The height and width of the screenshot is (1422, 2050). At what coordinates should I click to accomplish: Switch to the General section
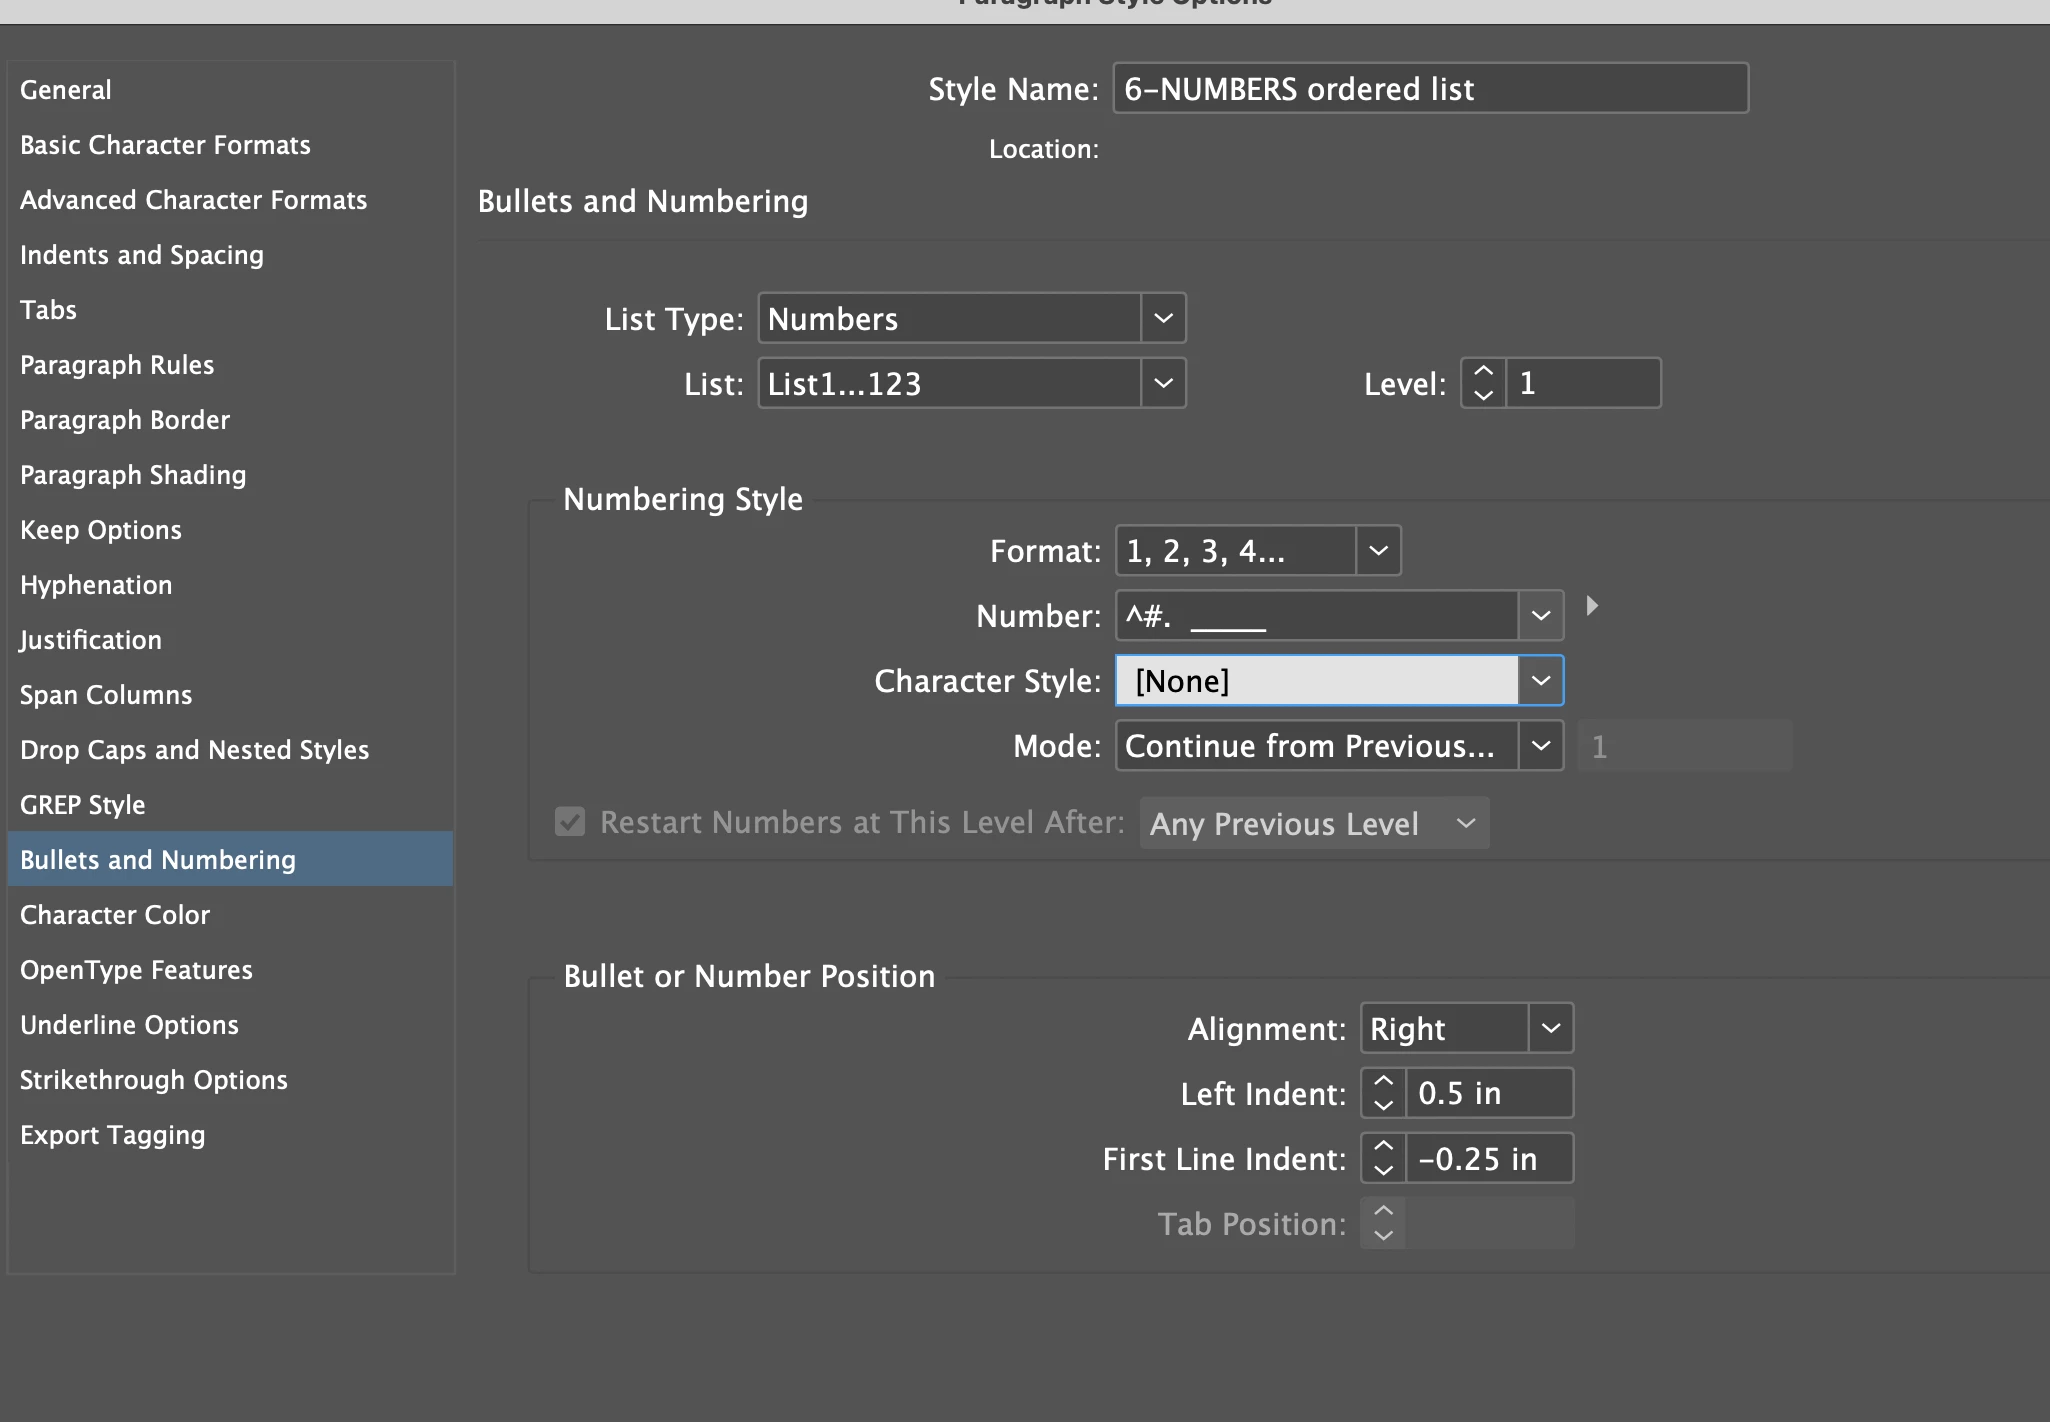pyautogui.click(x=66, y=90)
